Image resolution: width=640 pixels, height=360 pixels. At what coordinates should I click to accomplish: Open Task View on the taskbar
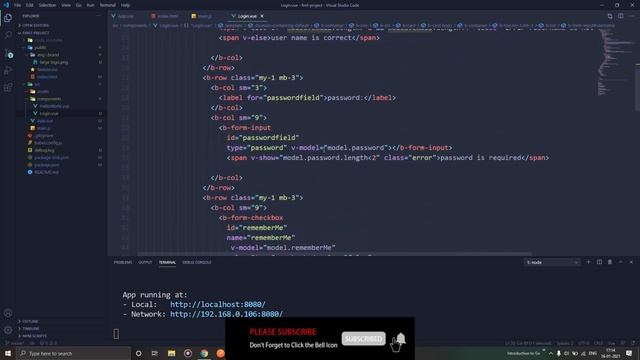tap(155, 353)
